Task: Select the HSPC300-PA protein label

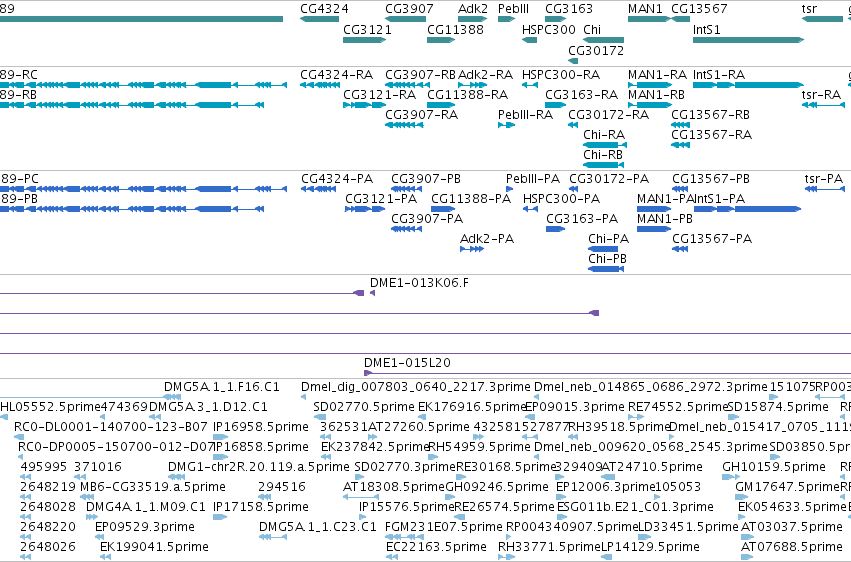Action: [x=562, y=199]
